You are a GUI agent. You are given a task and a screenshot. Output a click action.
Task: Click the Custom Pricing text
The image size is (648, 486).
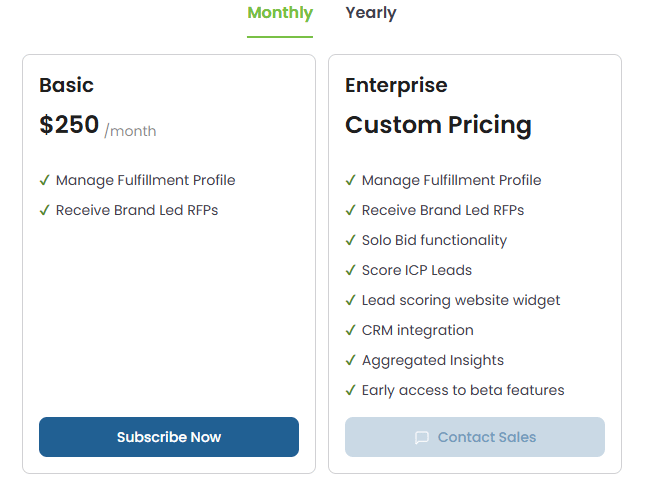tap(438, 125)
